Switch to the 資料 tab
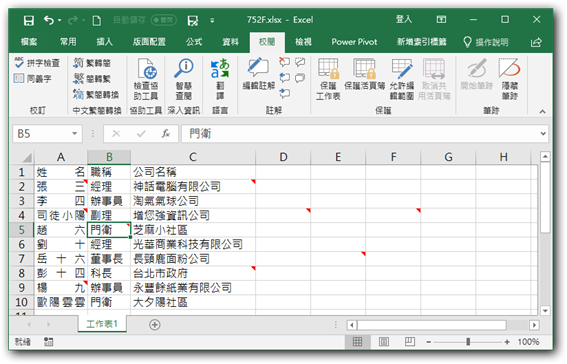Screen dimensions: 567x364 [x=230, y=42]
